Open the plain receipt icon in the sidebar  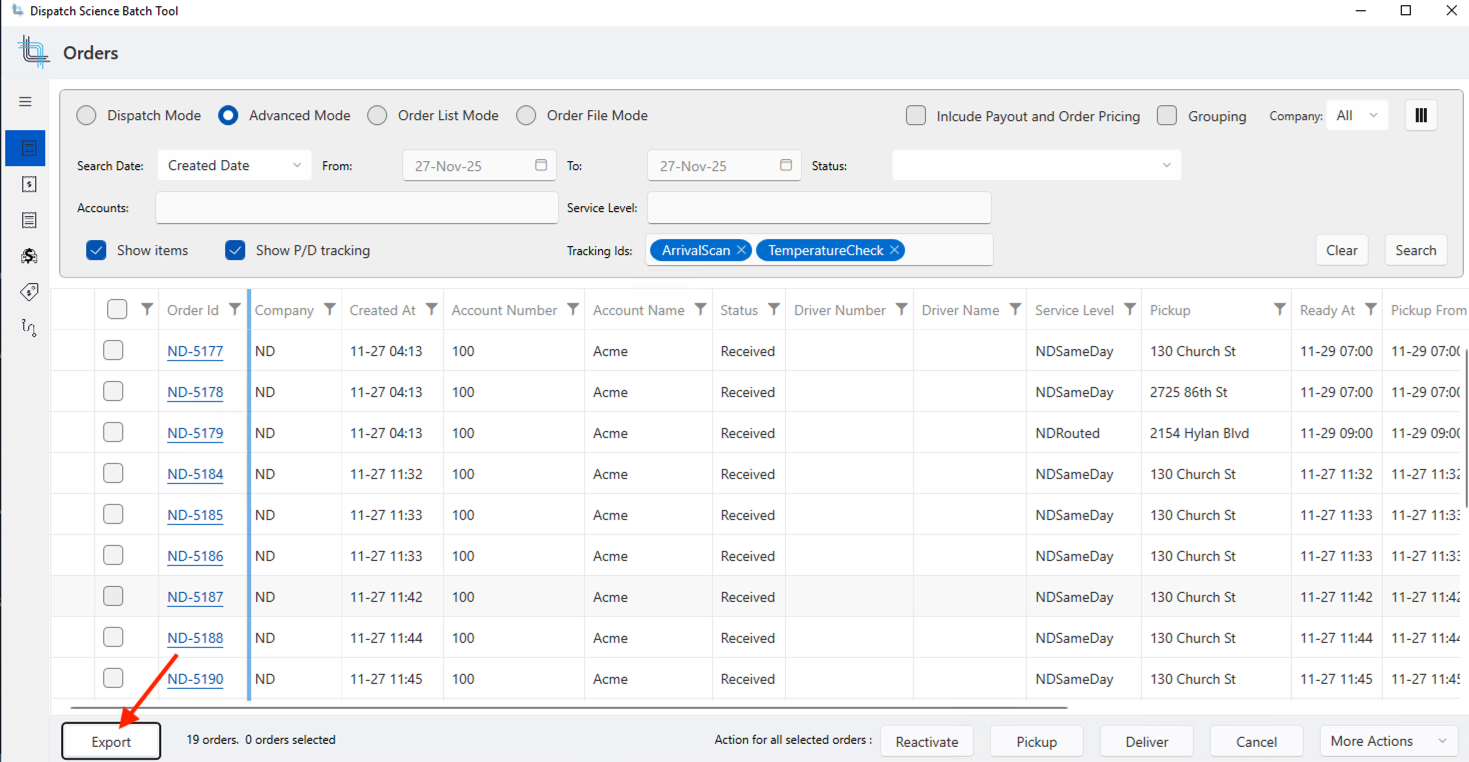[29, 220]
